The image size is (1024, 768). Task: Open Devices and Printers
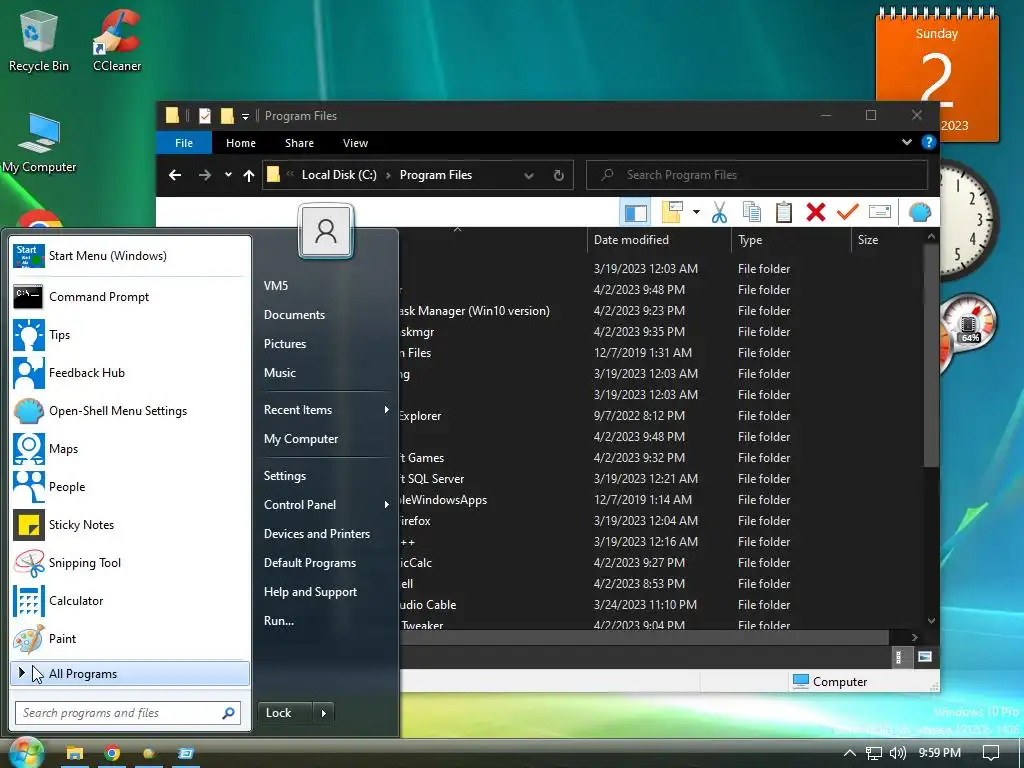point(317,534)
